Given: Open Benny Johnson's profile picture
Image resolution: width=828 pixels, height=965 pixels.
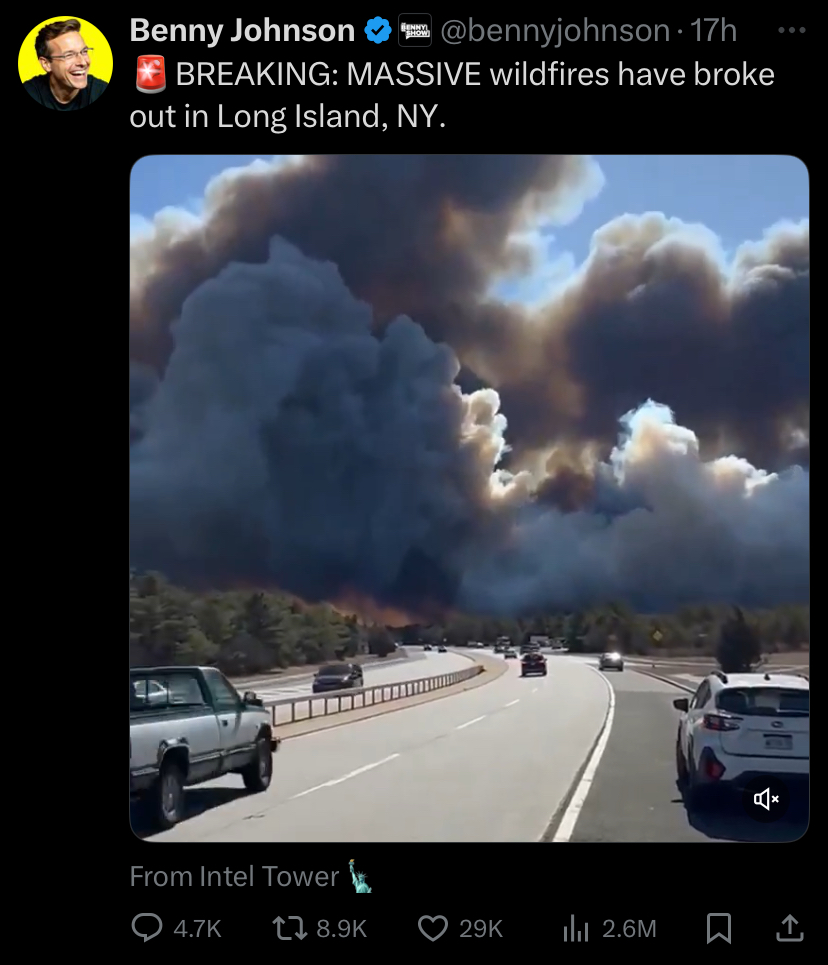Looking at the screenshot, I should click(66, 63).
